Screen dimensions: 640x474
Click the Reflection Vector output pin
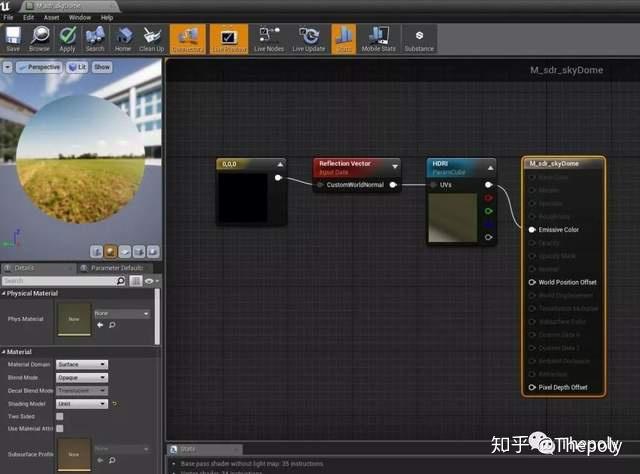393,185
